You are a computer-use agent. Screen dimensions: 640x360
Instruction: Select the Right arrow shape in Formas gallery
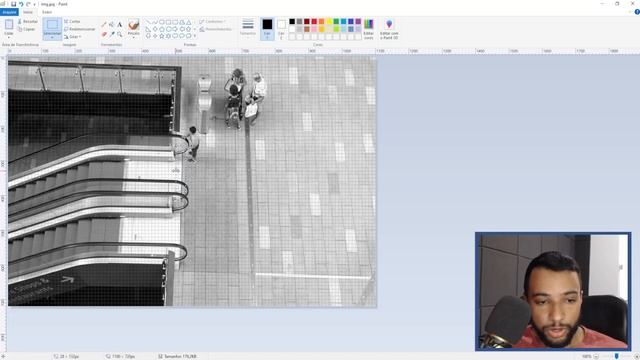click(x=175, y=29)
